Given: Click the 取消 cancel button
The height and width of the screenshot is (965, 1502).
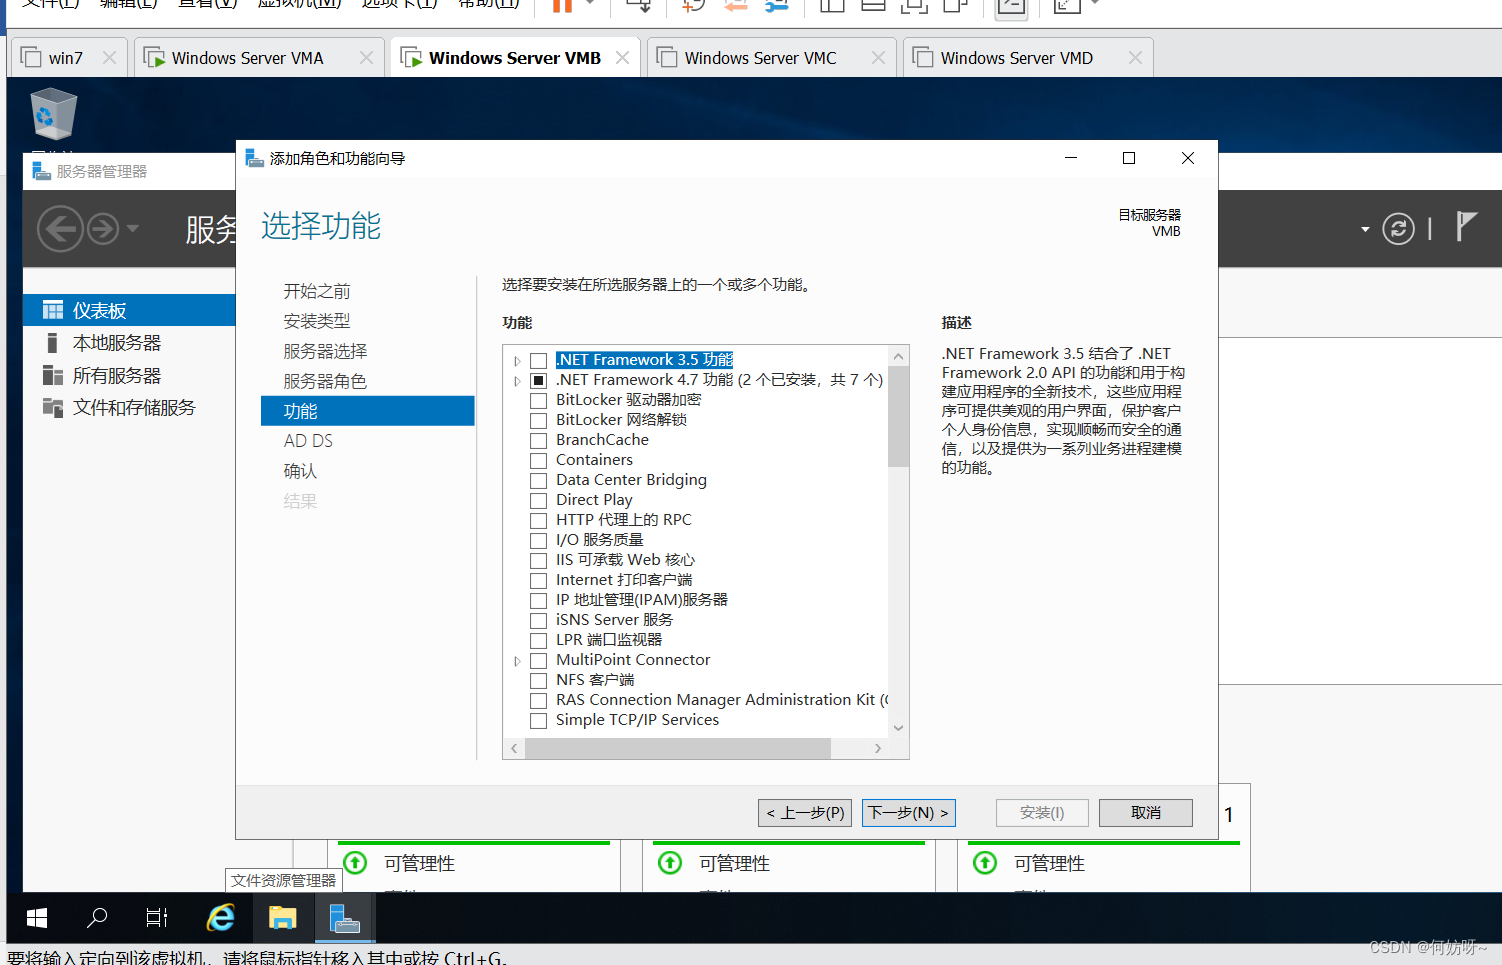Looking at the screenshot, I should tap(1146, 813).
